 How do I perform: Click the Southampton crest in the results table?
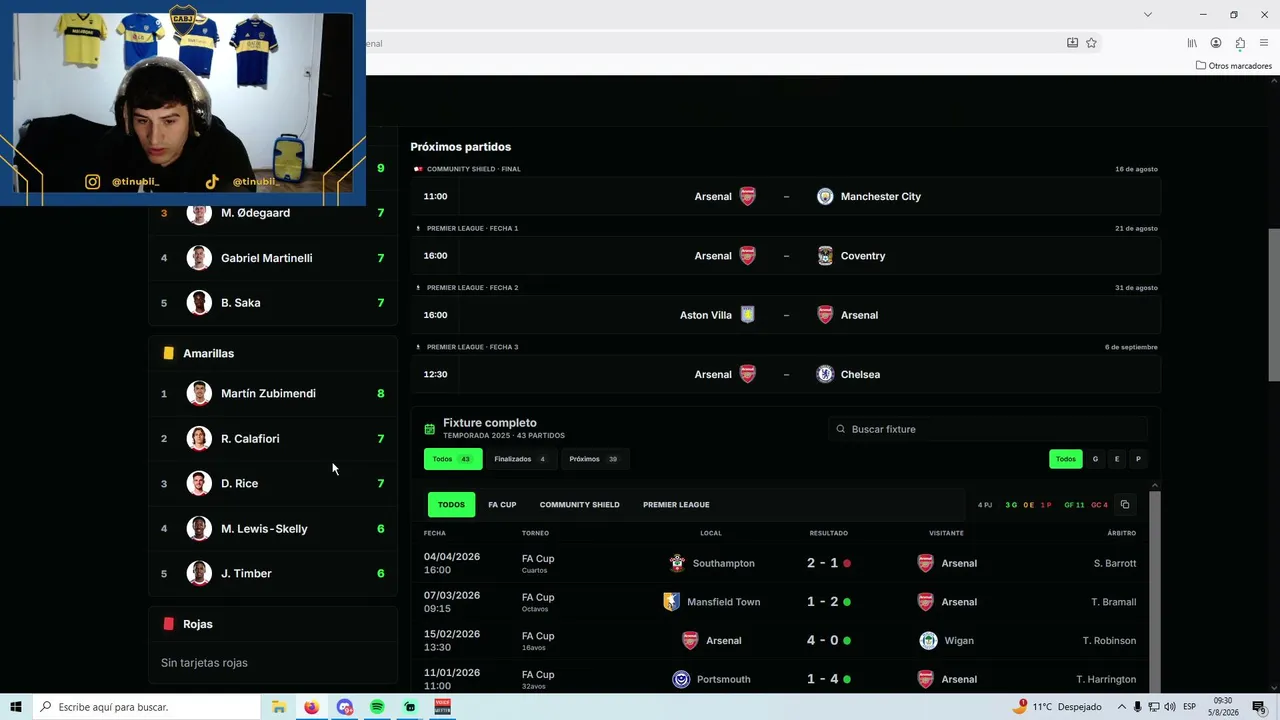coord(677,563)
